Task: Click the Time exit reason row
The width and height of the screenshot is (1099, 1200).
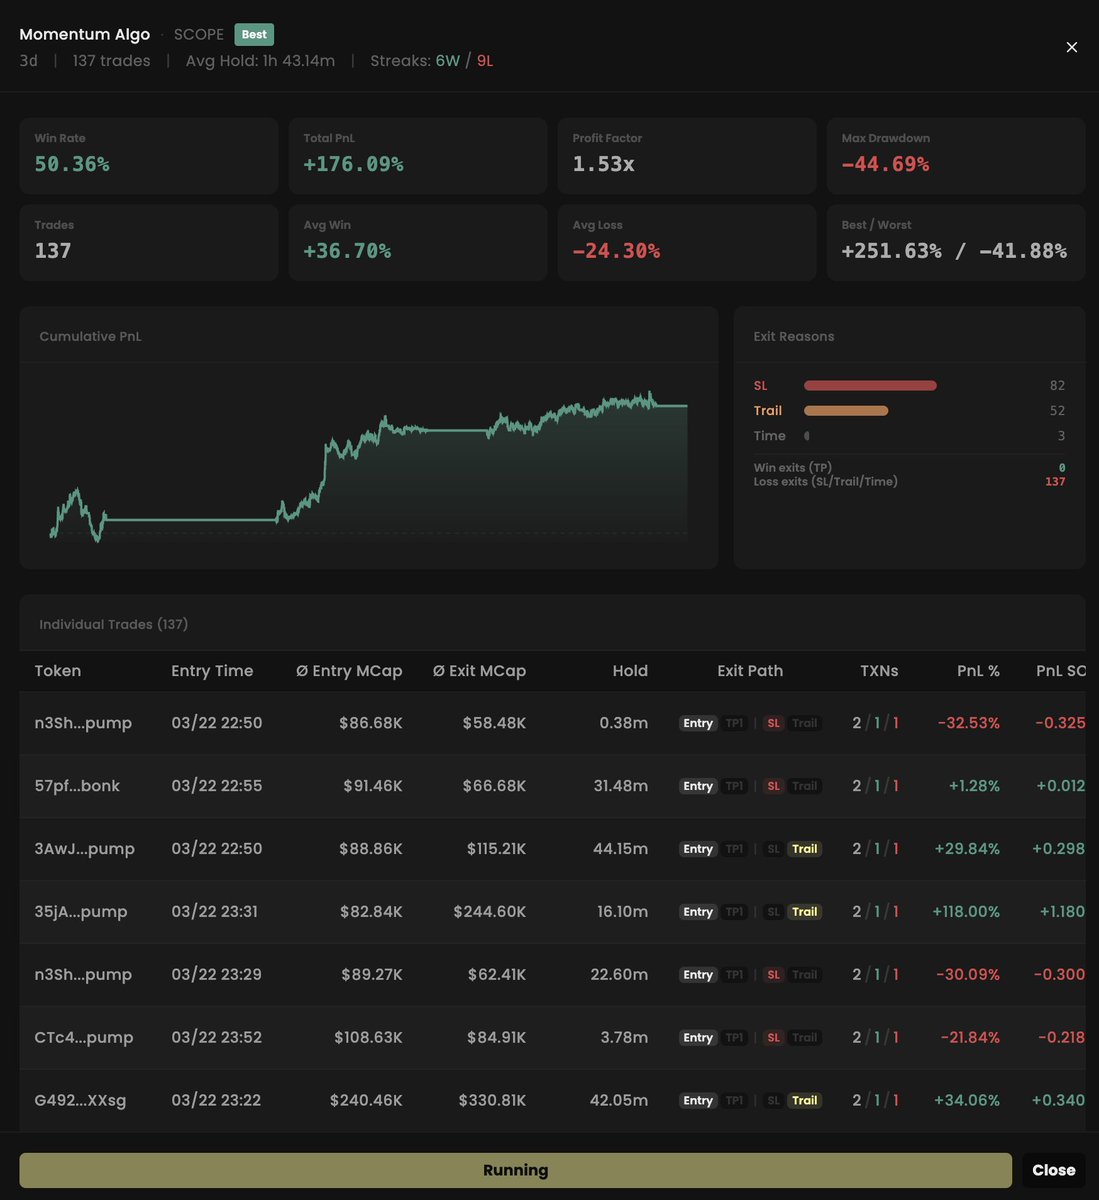Action: tap(909, 436)
